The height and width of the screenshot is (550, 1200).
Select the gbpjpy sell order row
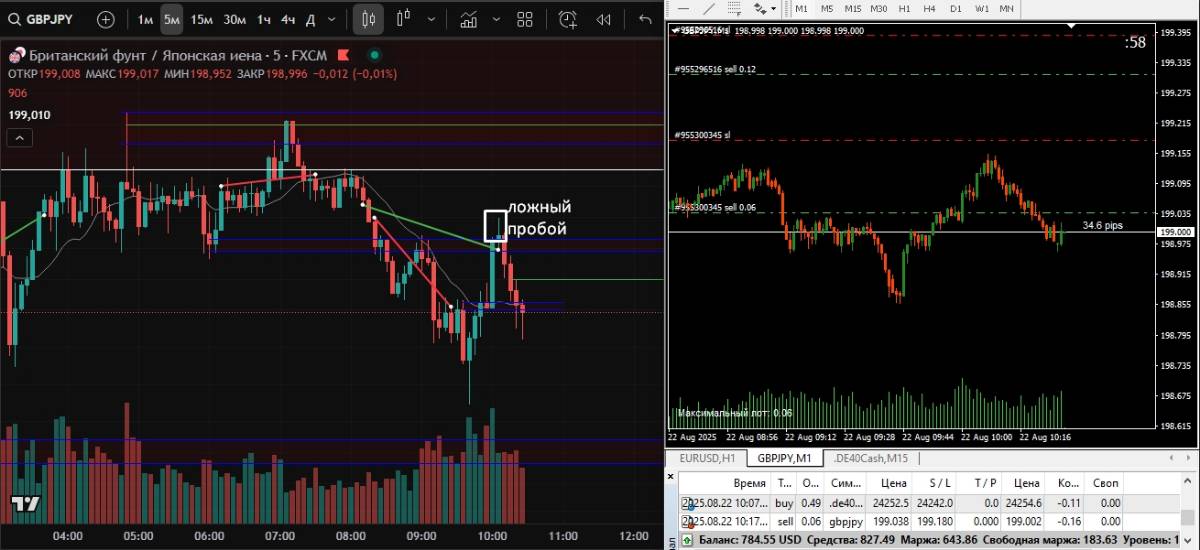coord(900,521)
